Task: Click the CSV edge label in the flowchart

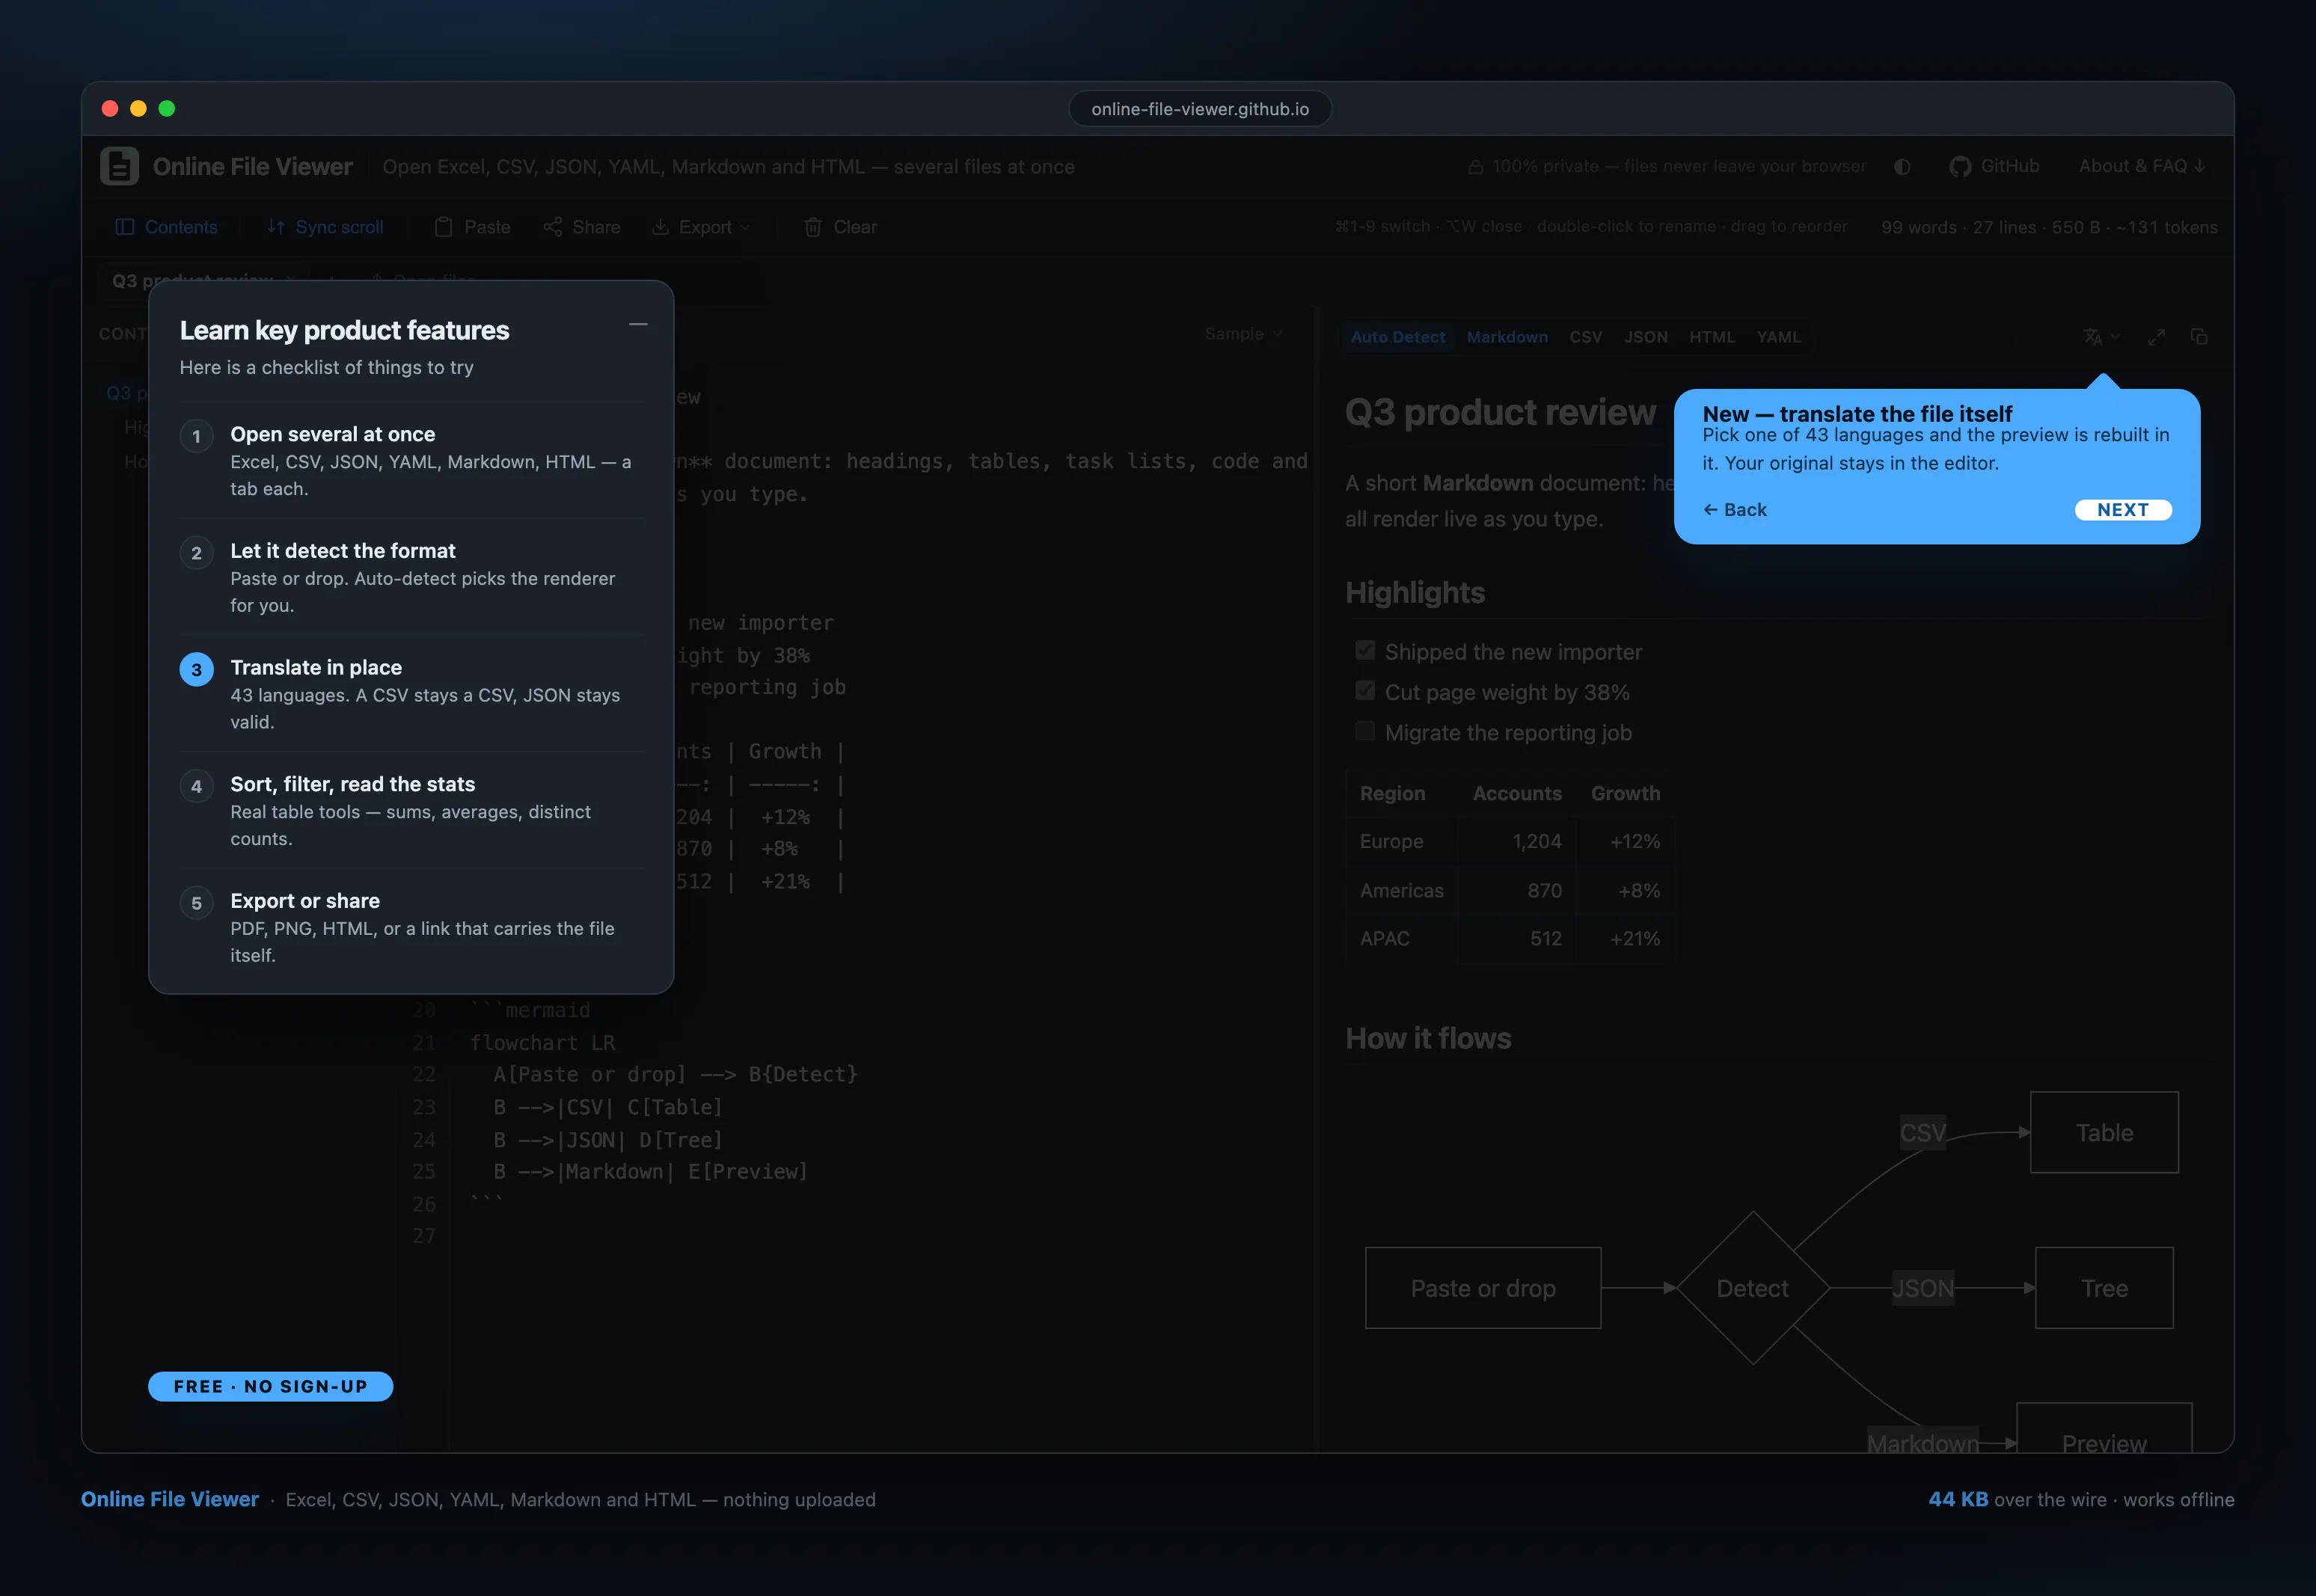Action: tap(1923, 1132)
